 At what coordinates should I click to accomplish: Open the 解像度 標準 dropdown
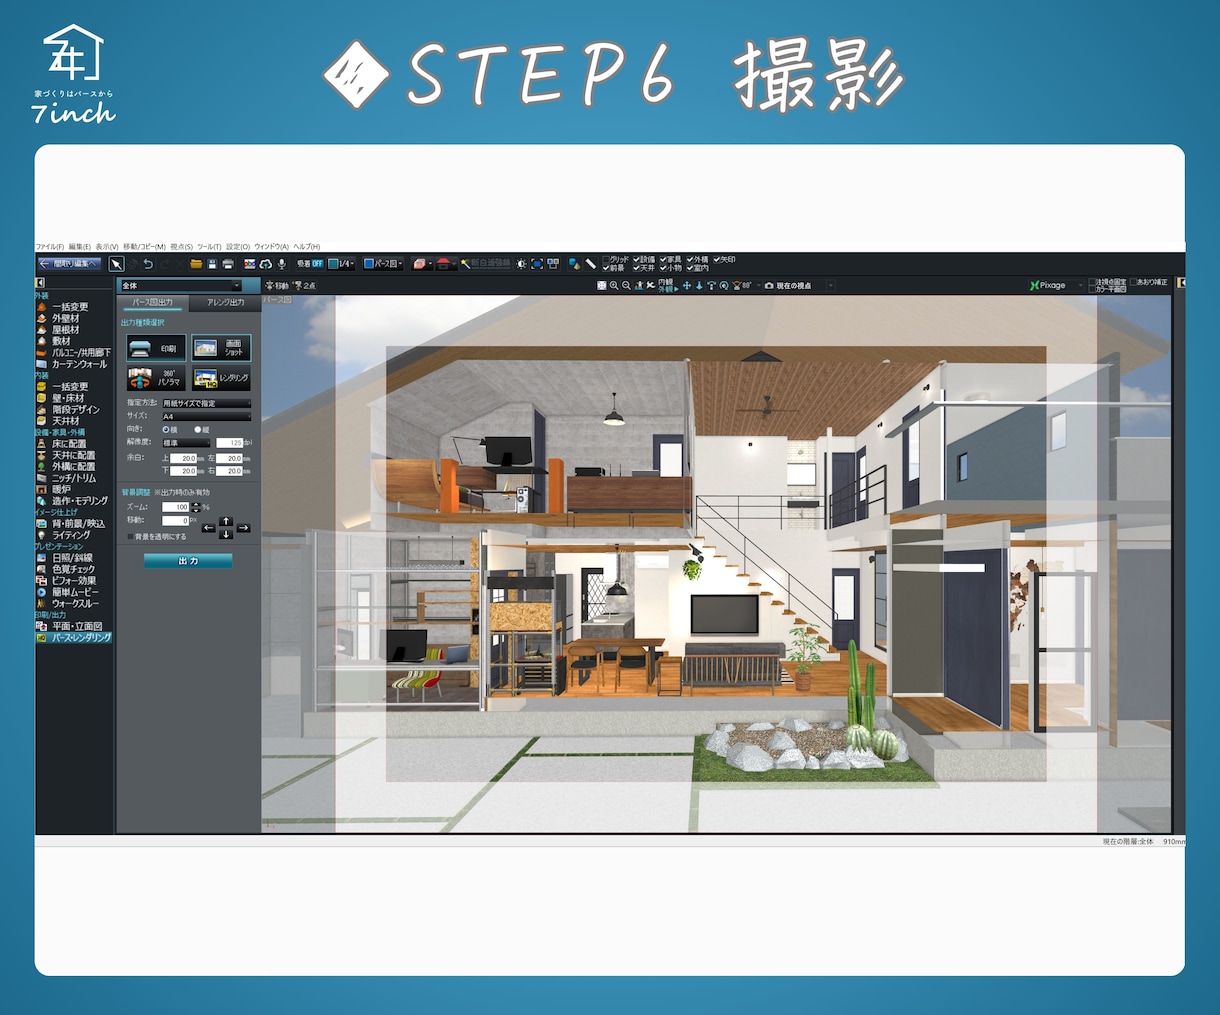[187, 443]
